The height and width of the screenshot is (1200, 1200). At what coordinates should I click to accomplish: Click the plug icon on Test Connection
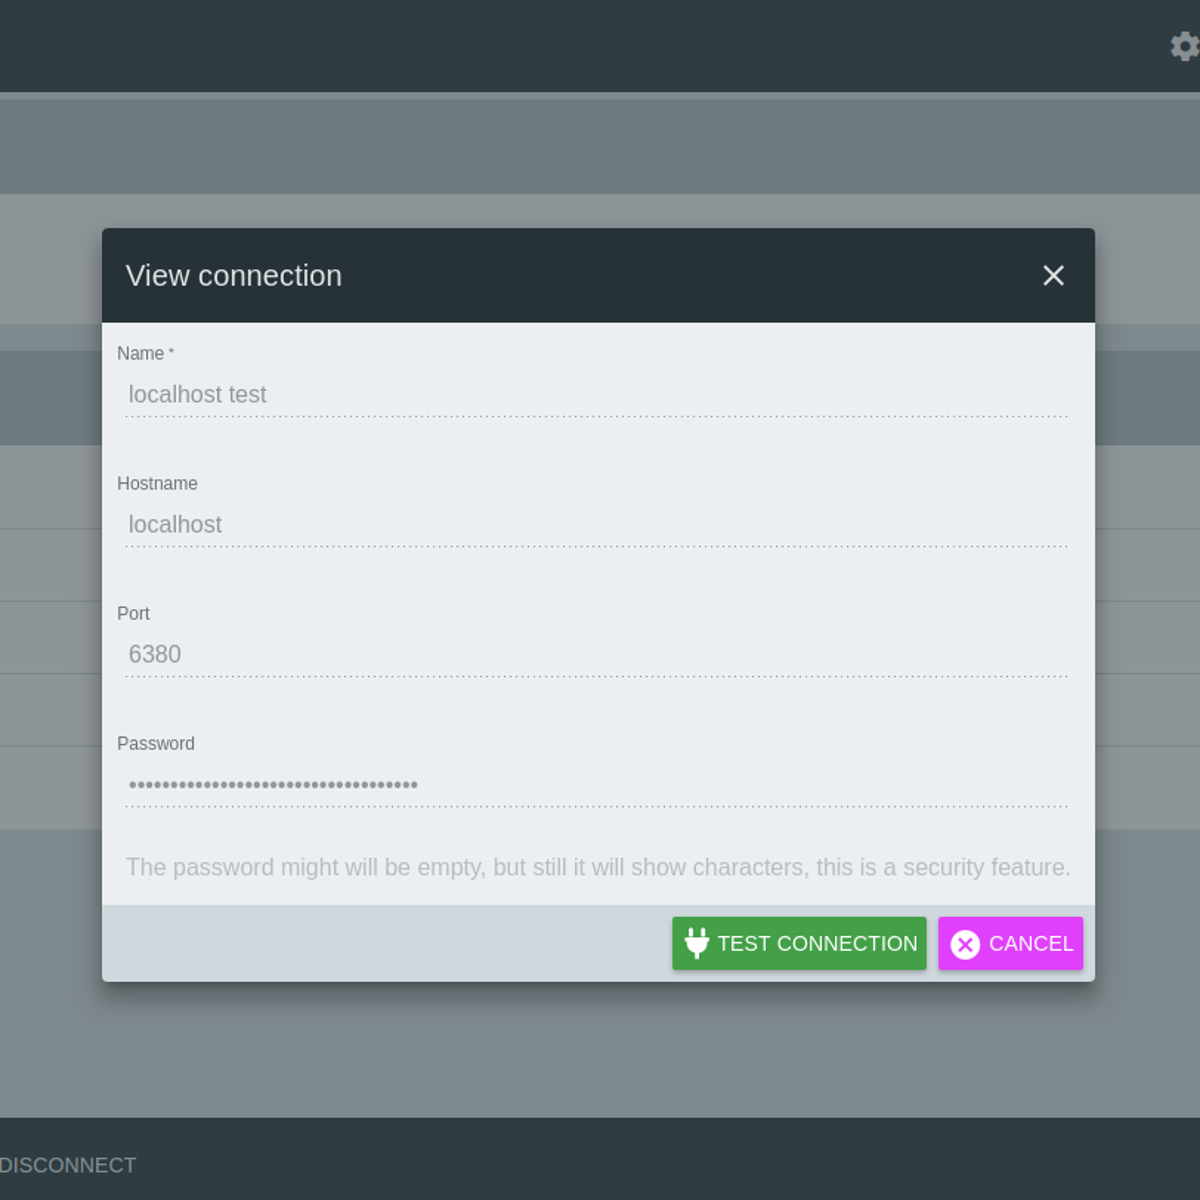click(x=697, y=943)
